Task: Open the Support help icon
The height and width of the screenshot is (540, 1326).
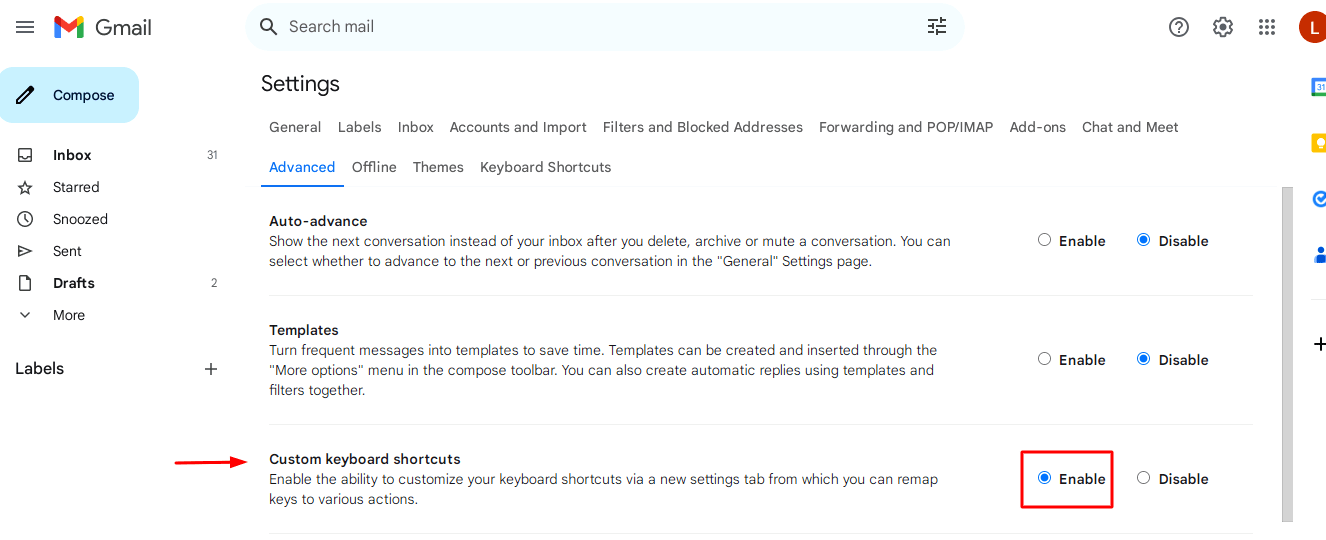Action: 1179,27
